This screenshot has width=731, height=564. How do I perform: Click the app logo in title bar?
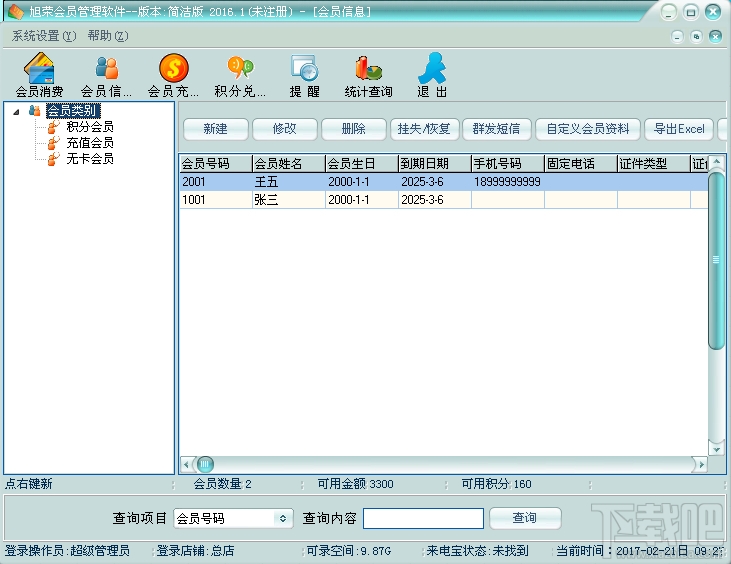click(15, 11)
